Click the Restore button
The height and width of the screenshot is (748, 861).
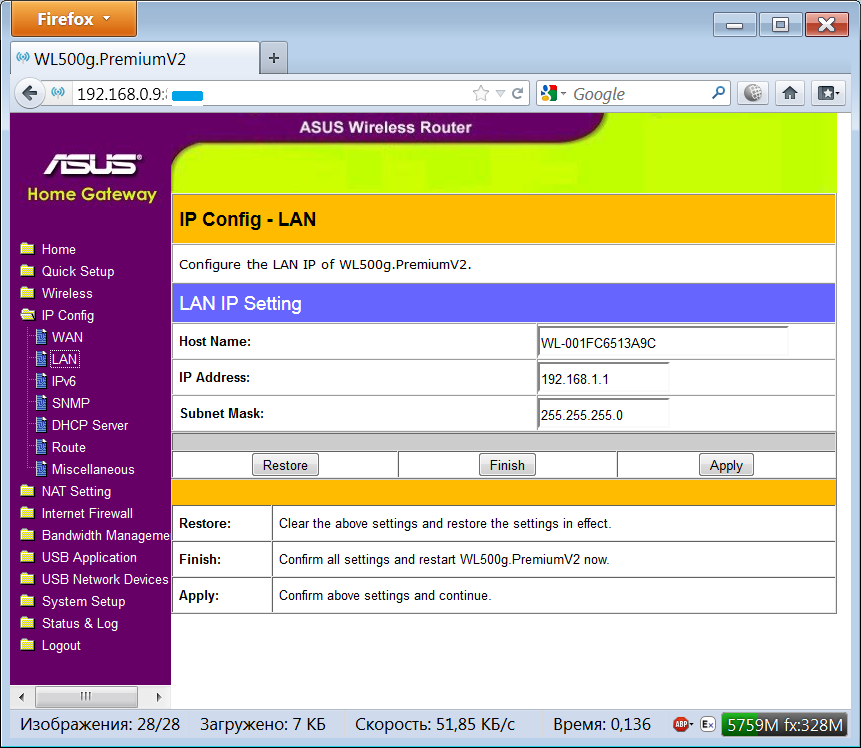(x=285, y=465)
